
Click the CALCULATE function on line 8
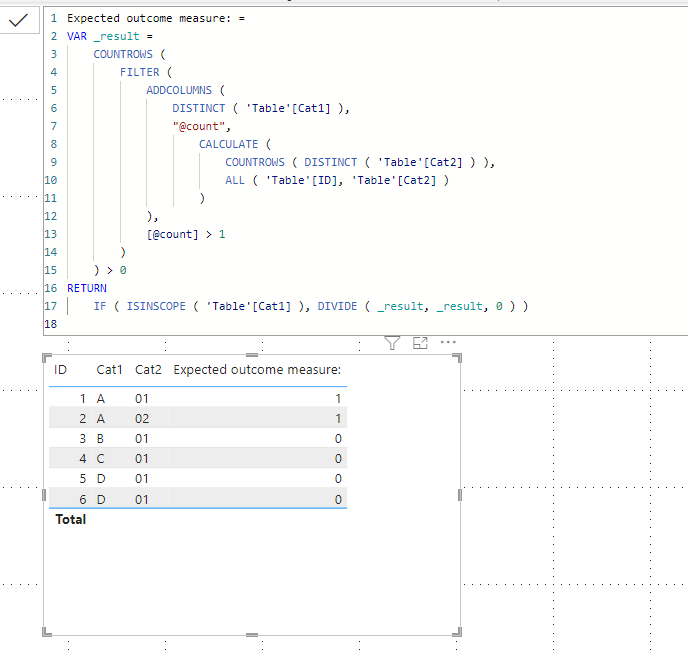tap(228, 144)
